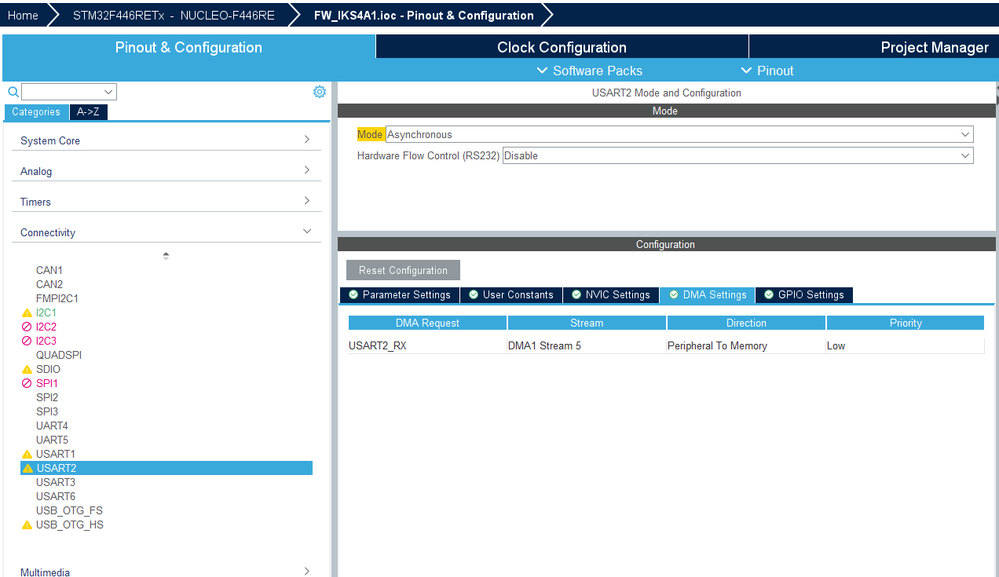This screenshot has height=577, width=999.
Task: Click the DMA1 Stream 5 cell
Action: (587, 346)
